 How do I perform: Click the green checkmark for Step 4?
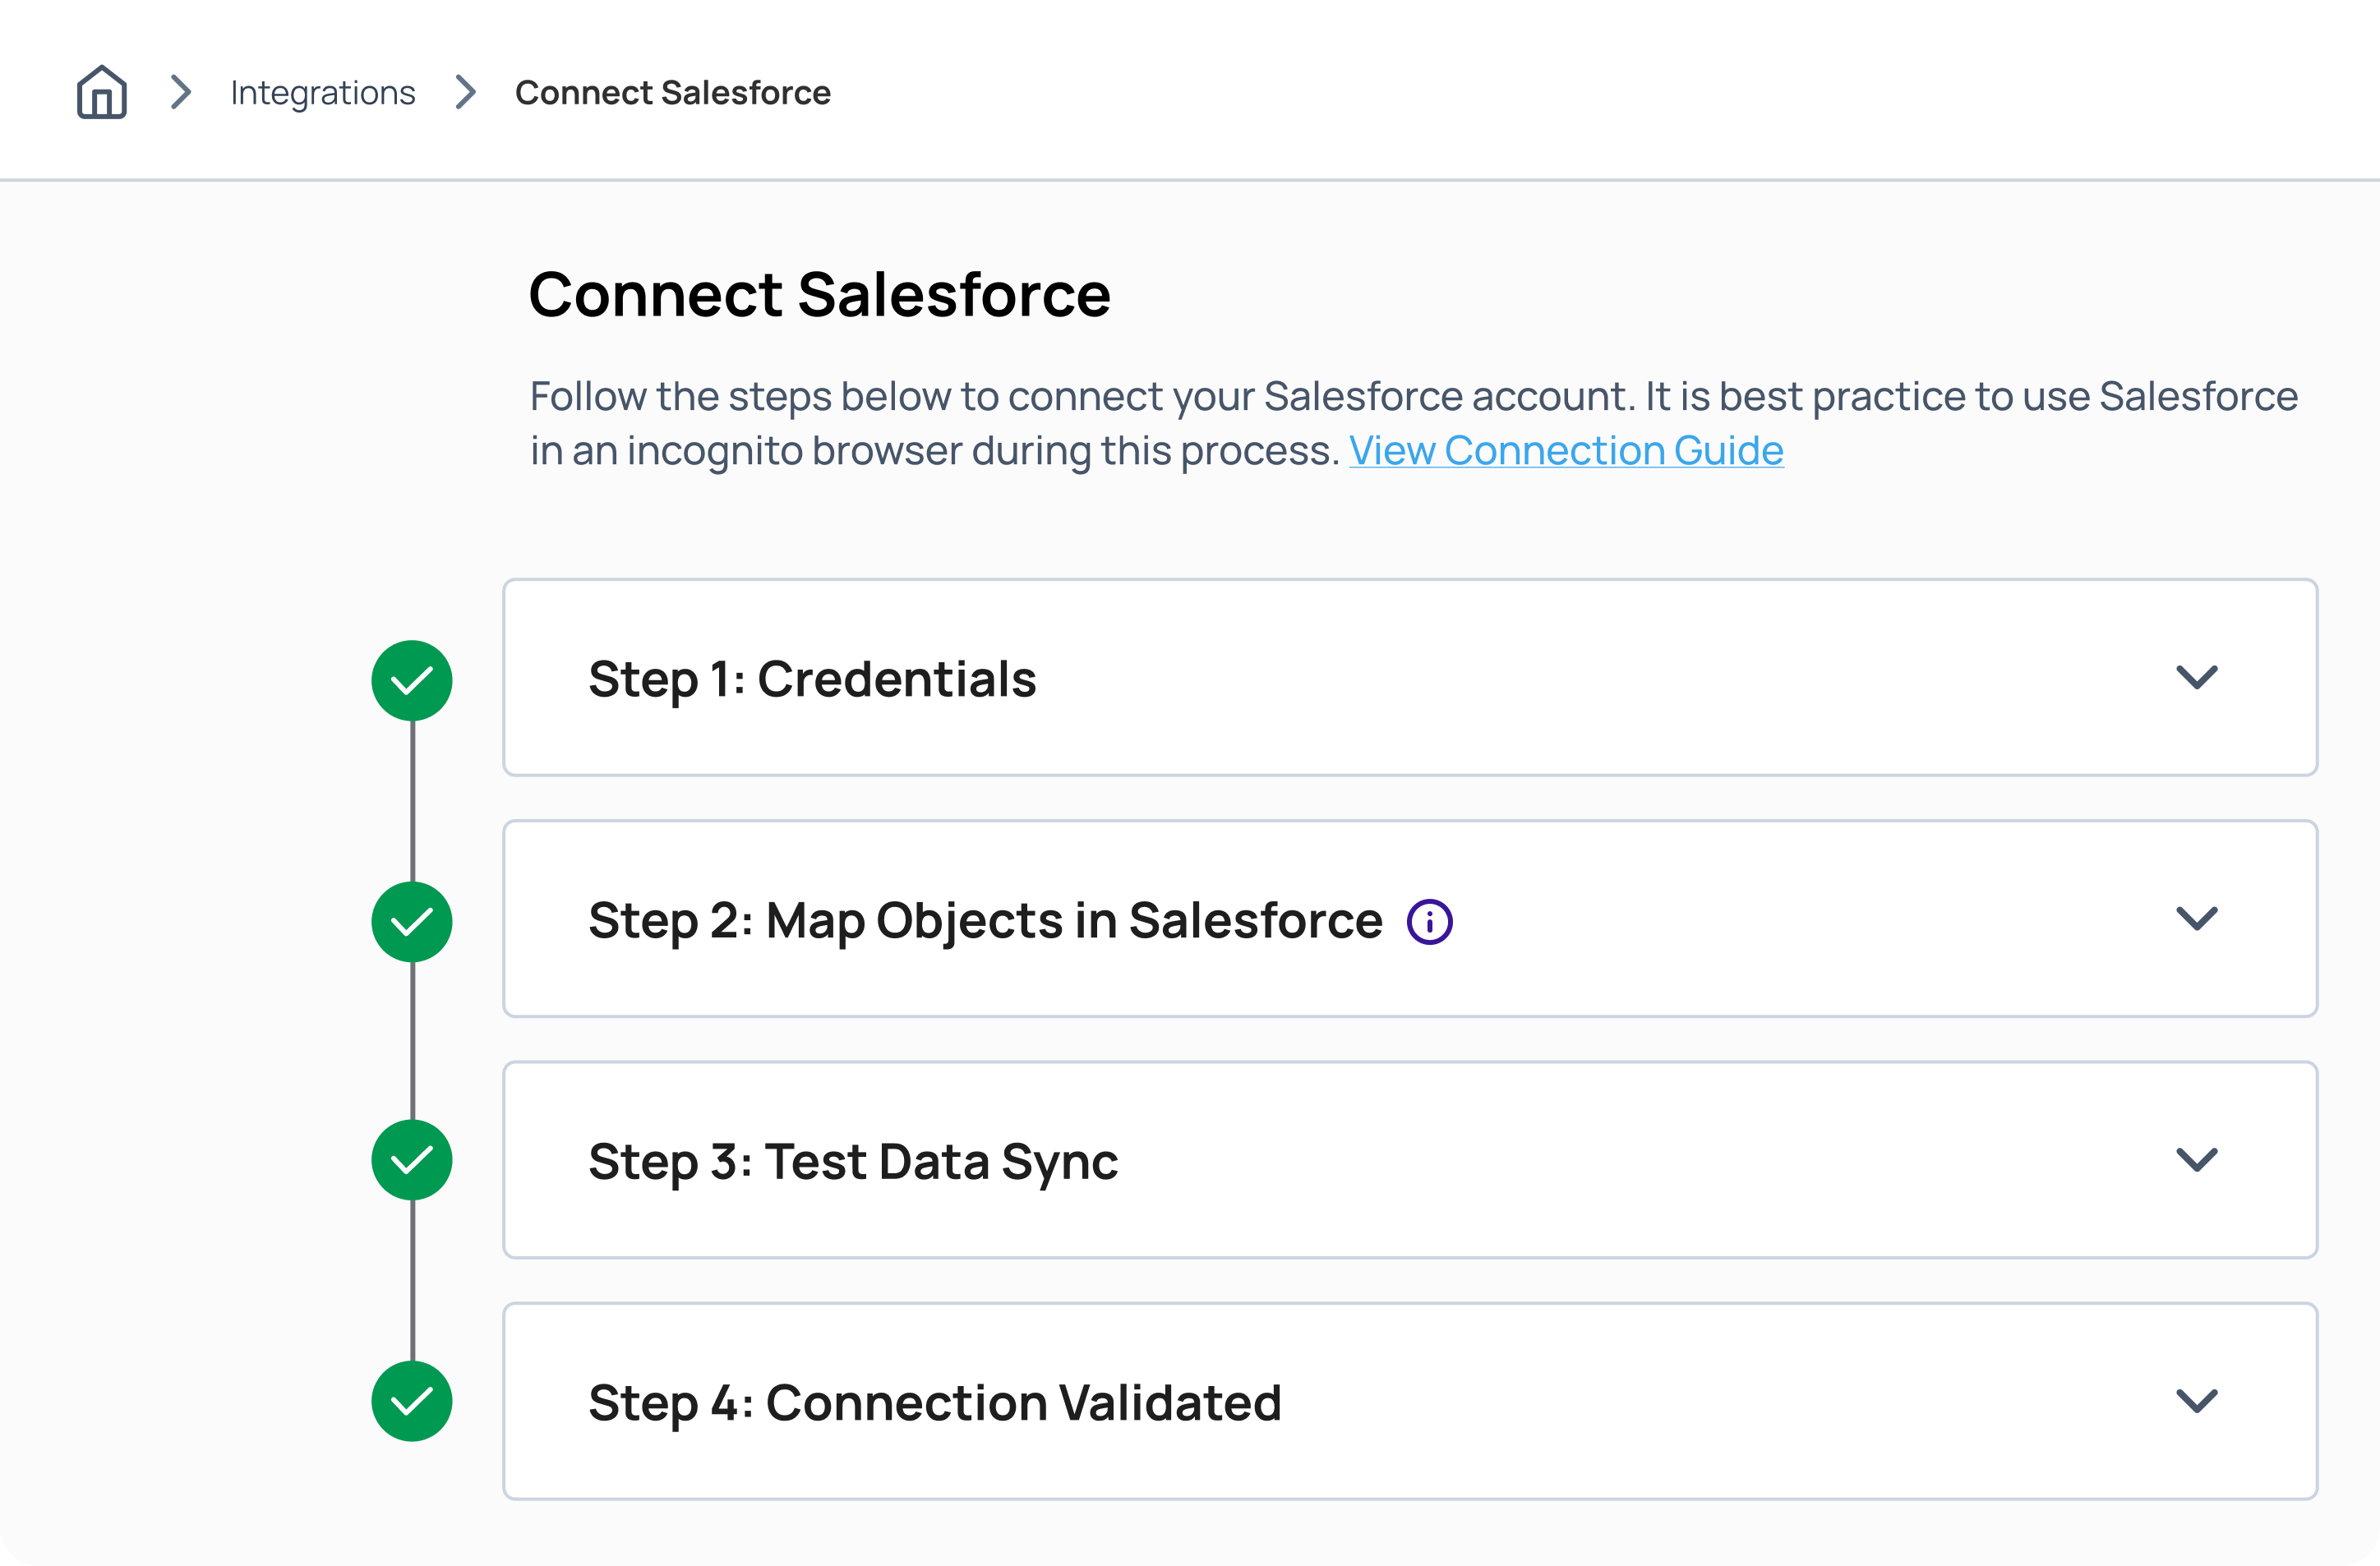412,1401
